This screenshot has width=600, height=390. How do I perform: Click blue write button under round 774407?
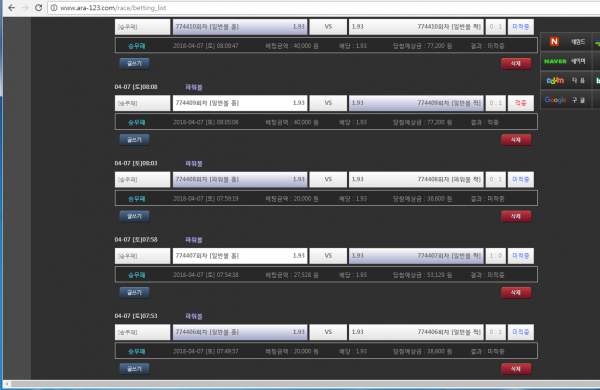(134, 292)
